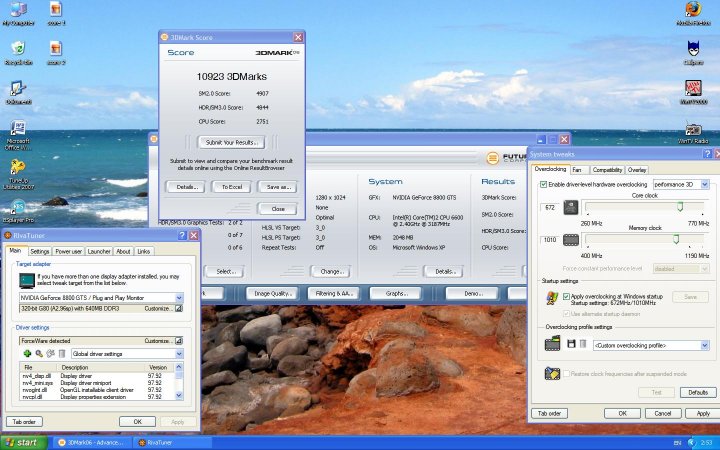The image size is (720, 450).
Task: Click Memory clock slider handle
Action: click(x=676, y=239)
